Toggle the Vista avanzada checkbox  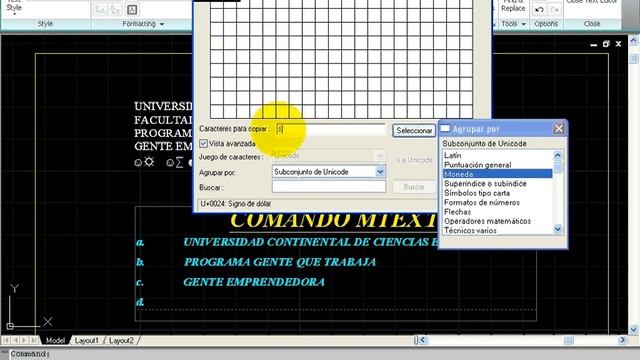[x=203, y=144]
